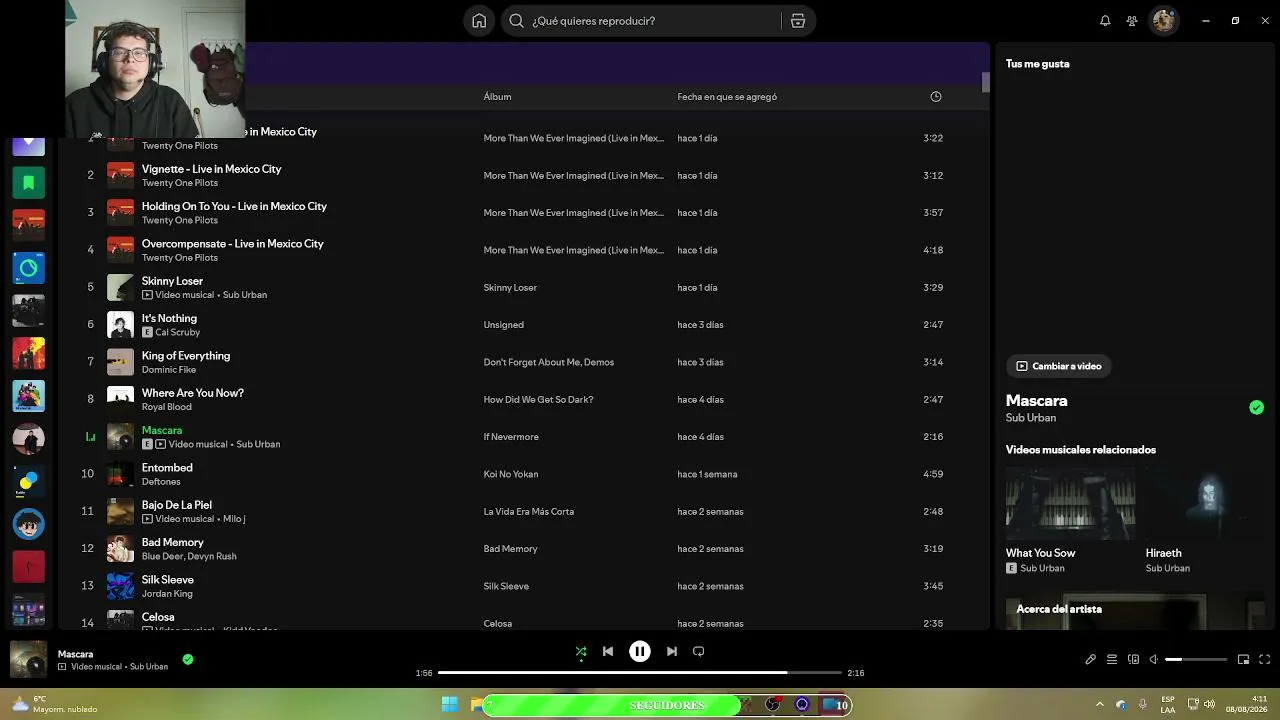The image size is (1280, 720).
Task: Select the 'Silk Sleeve' track title
Action: [x=168, y=580]
